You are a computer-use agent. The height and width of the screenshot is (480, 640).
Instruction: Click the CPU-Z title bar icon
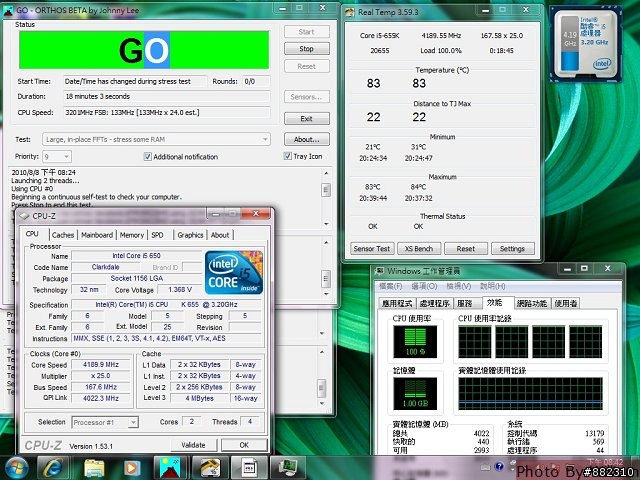click(24, 216)
